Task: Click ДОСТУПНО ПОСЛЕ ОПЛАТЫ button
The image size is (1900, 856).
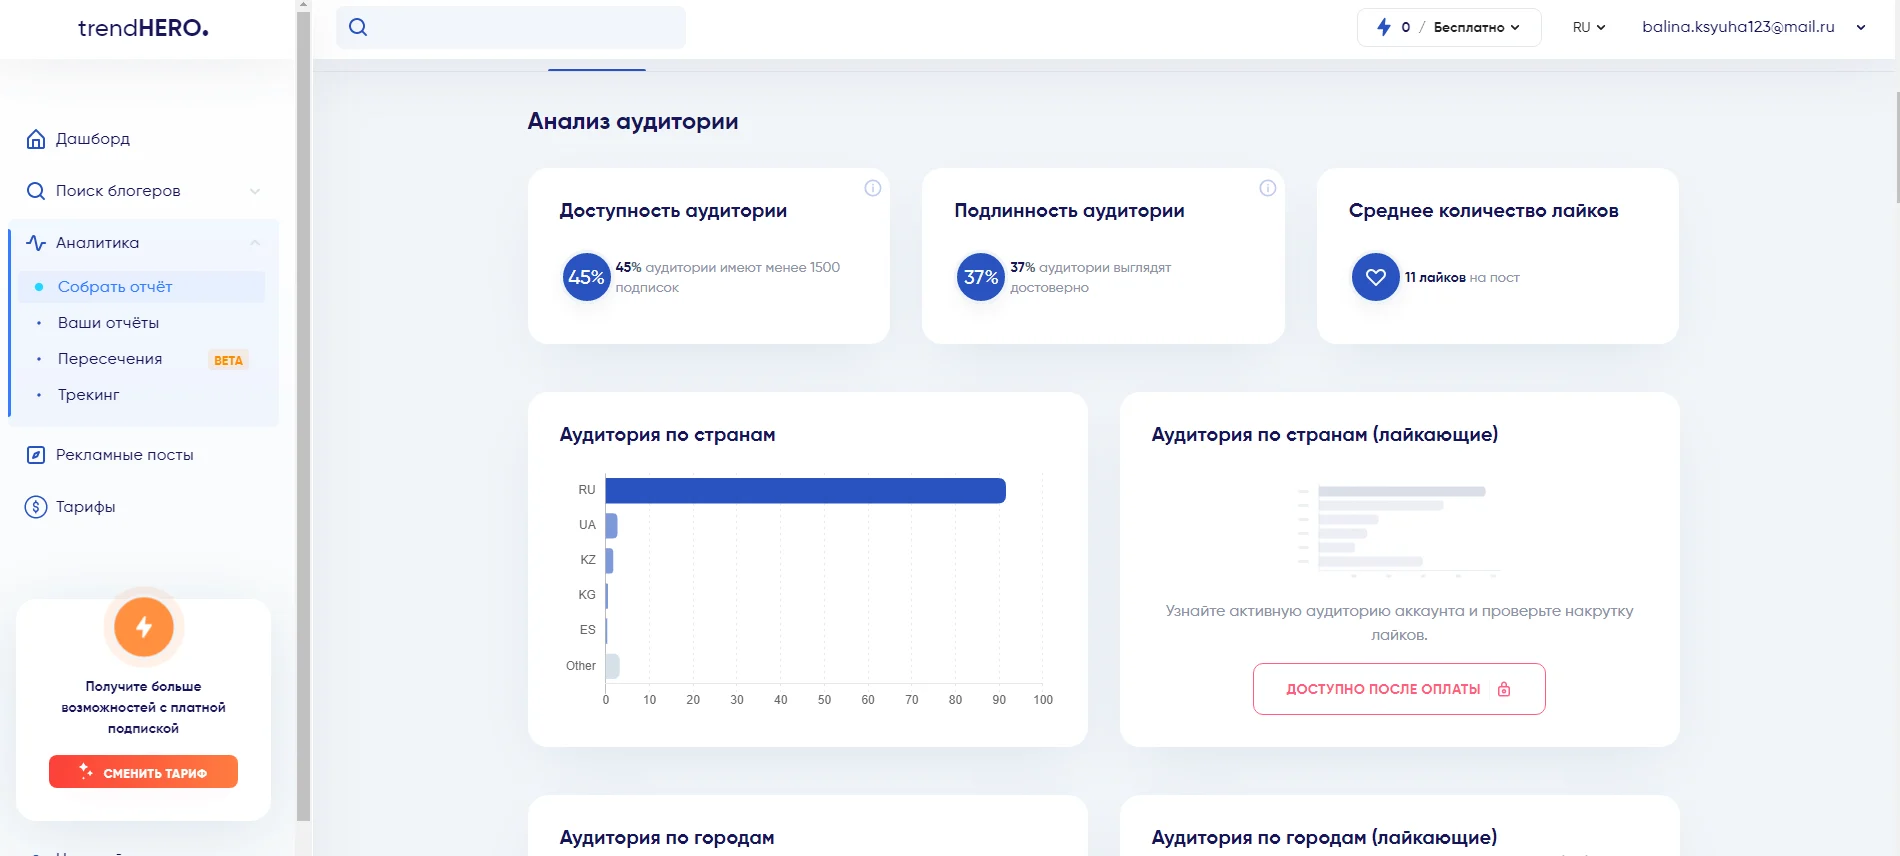Action: pos(1399,689)
